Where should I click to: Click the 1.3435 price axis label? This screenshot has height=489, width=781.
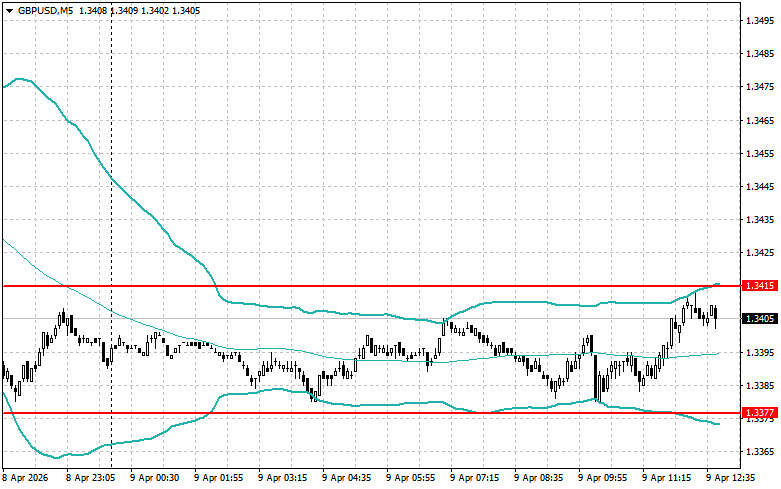pos(760,220)
